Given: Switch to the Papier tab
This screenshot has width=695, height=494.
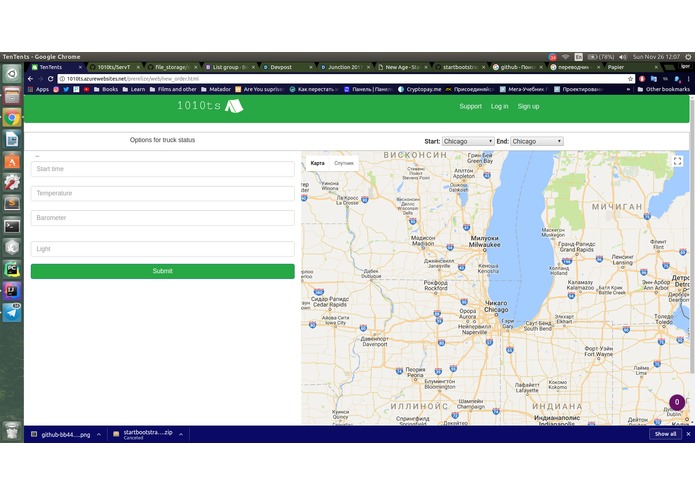Looking at the screenshot, I should pyautogui.click(x=633, y=67).
